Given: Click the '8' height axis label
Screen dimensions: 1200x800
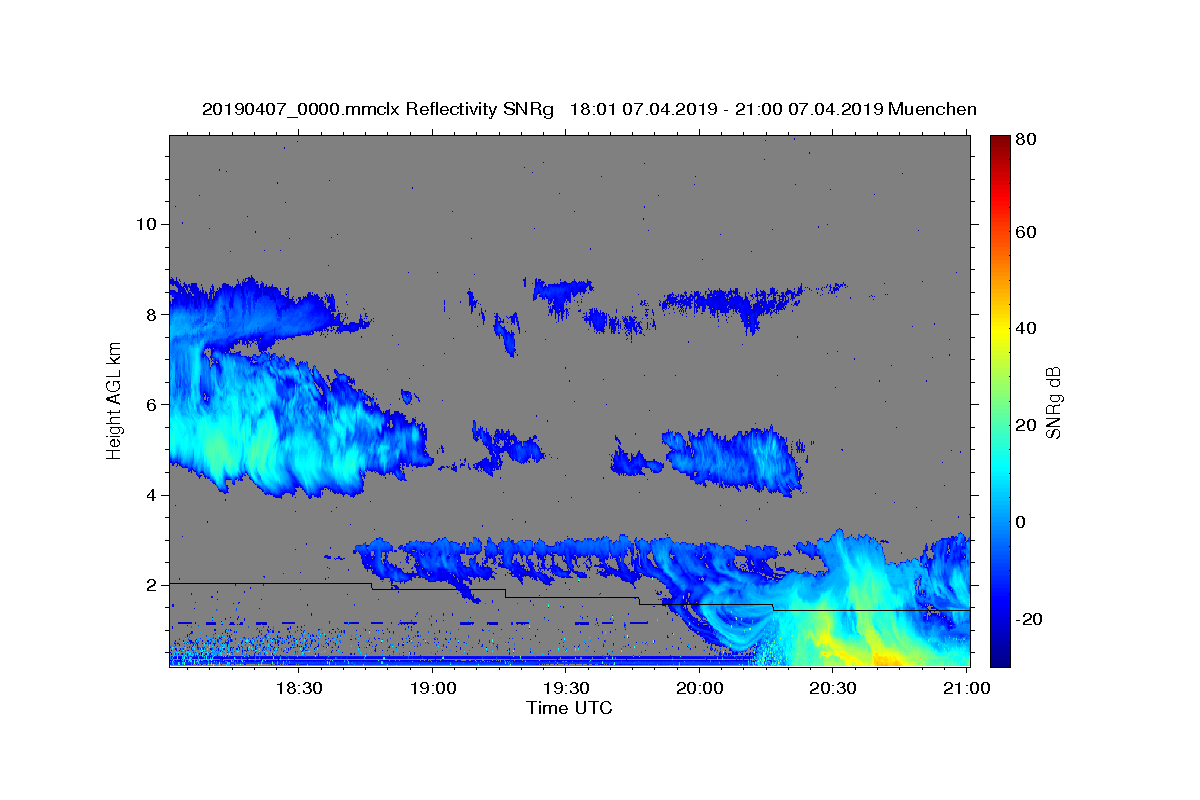Looking at the screenshot, I should tap(150, 314).
